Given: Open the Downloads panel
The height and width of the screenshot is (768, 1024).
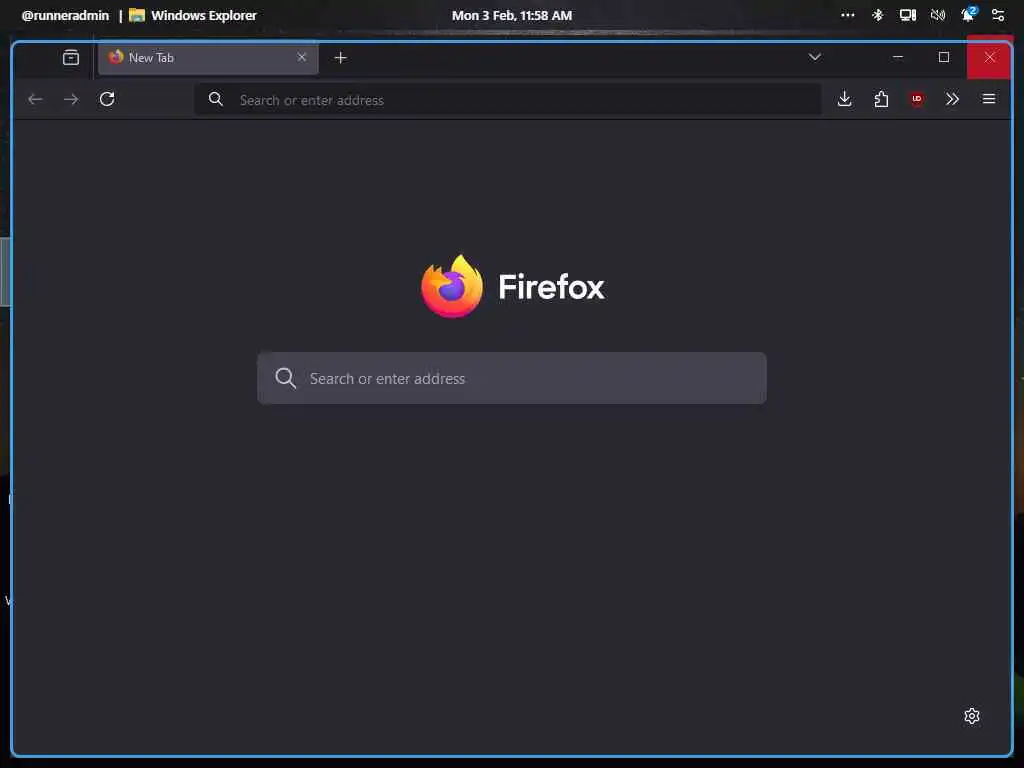Looking at the screenshot, I should click(844, 99).
